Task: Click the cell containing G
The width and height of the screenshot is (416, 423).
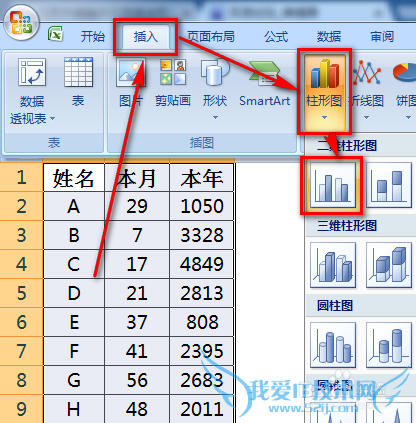Action: coord(74,380)
